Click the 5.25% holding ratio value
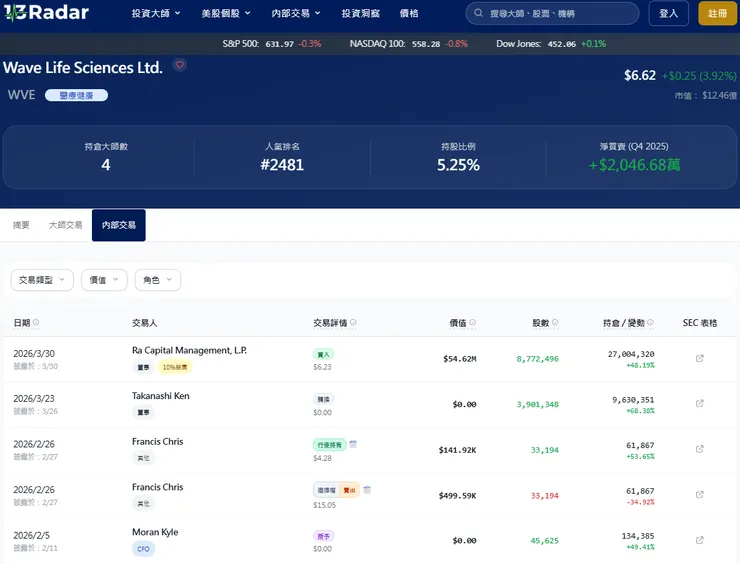This screenshot has width=740, height=564. tap(458, 165)
